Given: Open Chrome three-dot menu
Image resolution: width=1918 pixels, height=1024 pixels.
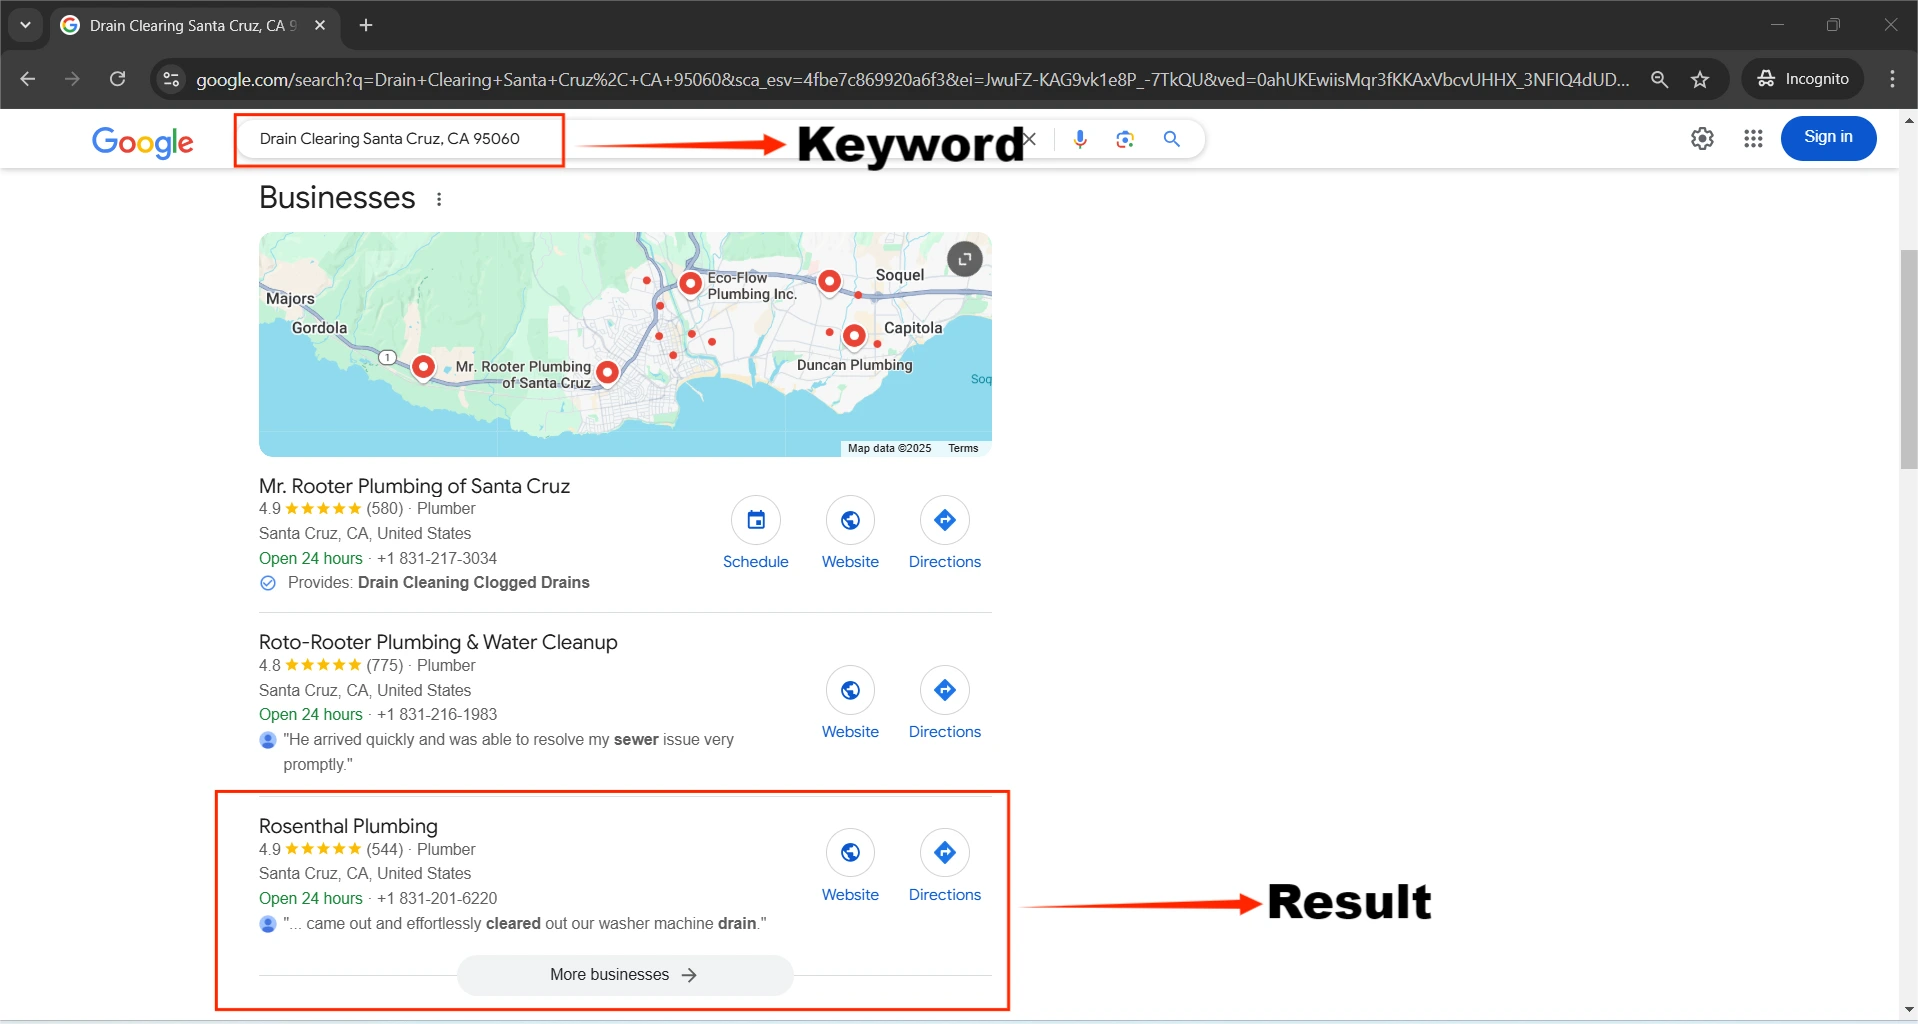Looking at the screenshot, I should 1892,79.
